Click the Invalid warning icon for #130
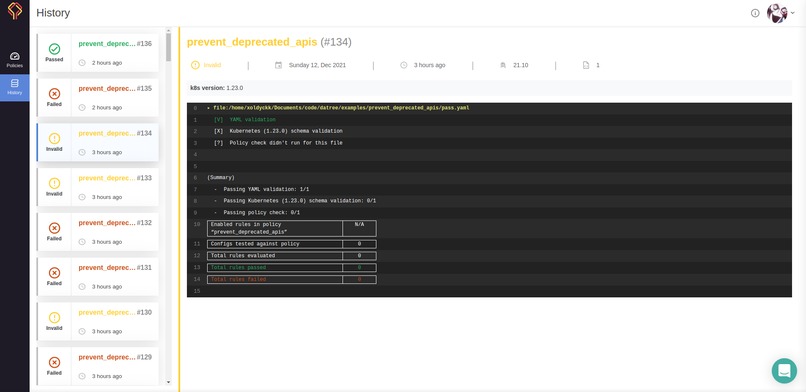The image size is (806, 392). [x=54, y=317]
